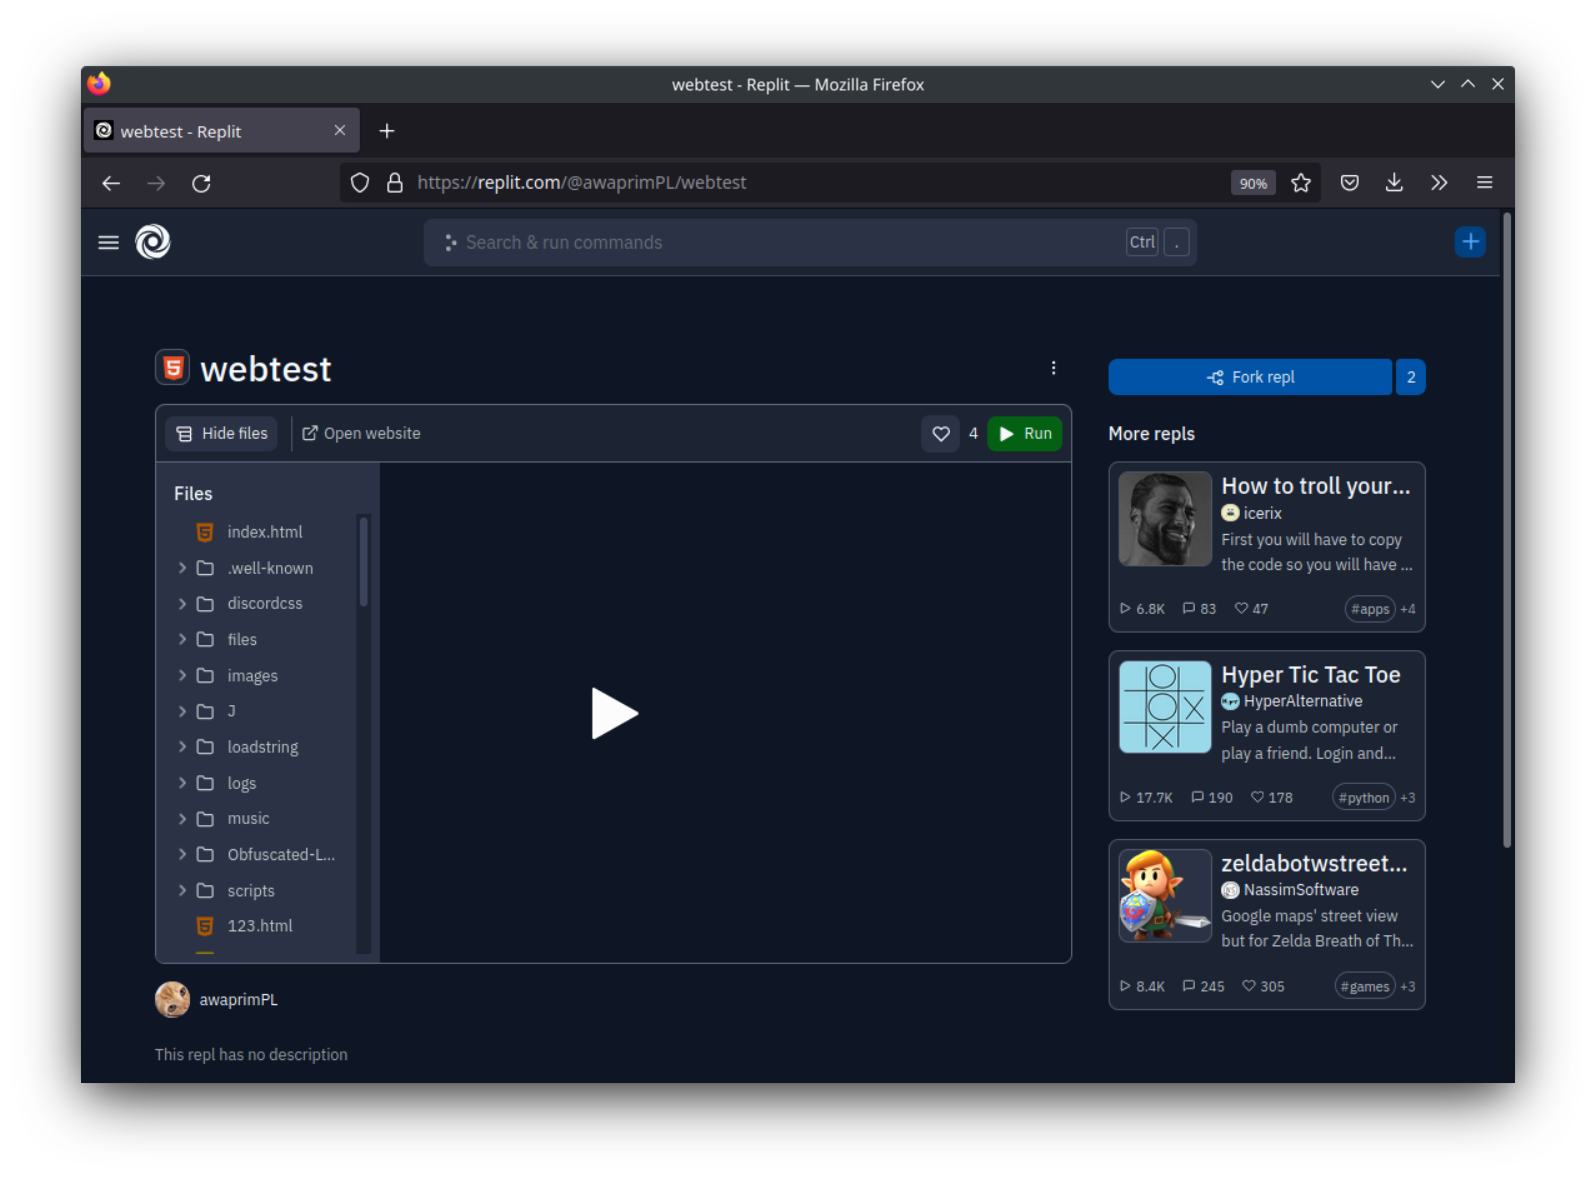Click the Replit logo icon
The height and width of the screenshot is (1179, 1596).
click(x=153, y=242)
